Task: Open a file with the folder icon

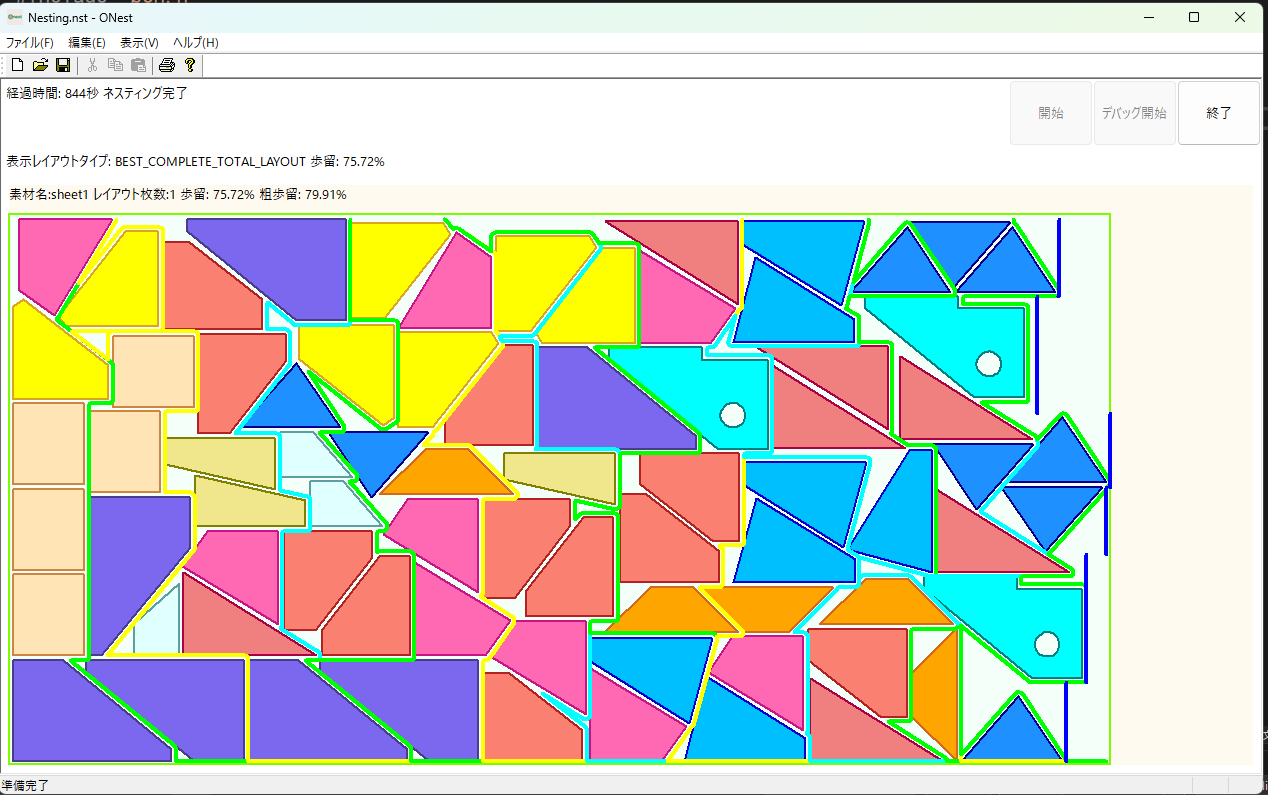Action: tap(40, 66)
